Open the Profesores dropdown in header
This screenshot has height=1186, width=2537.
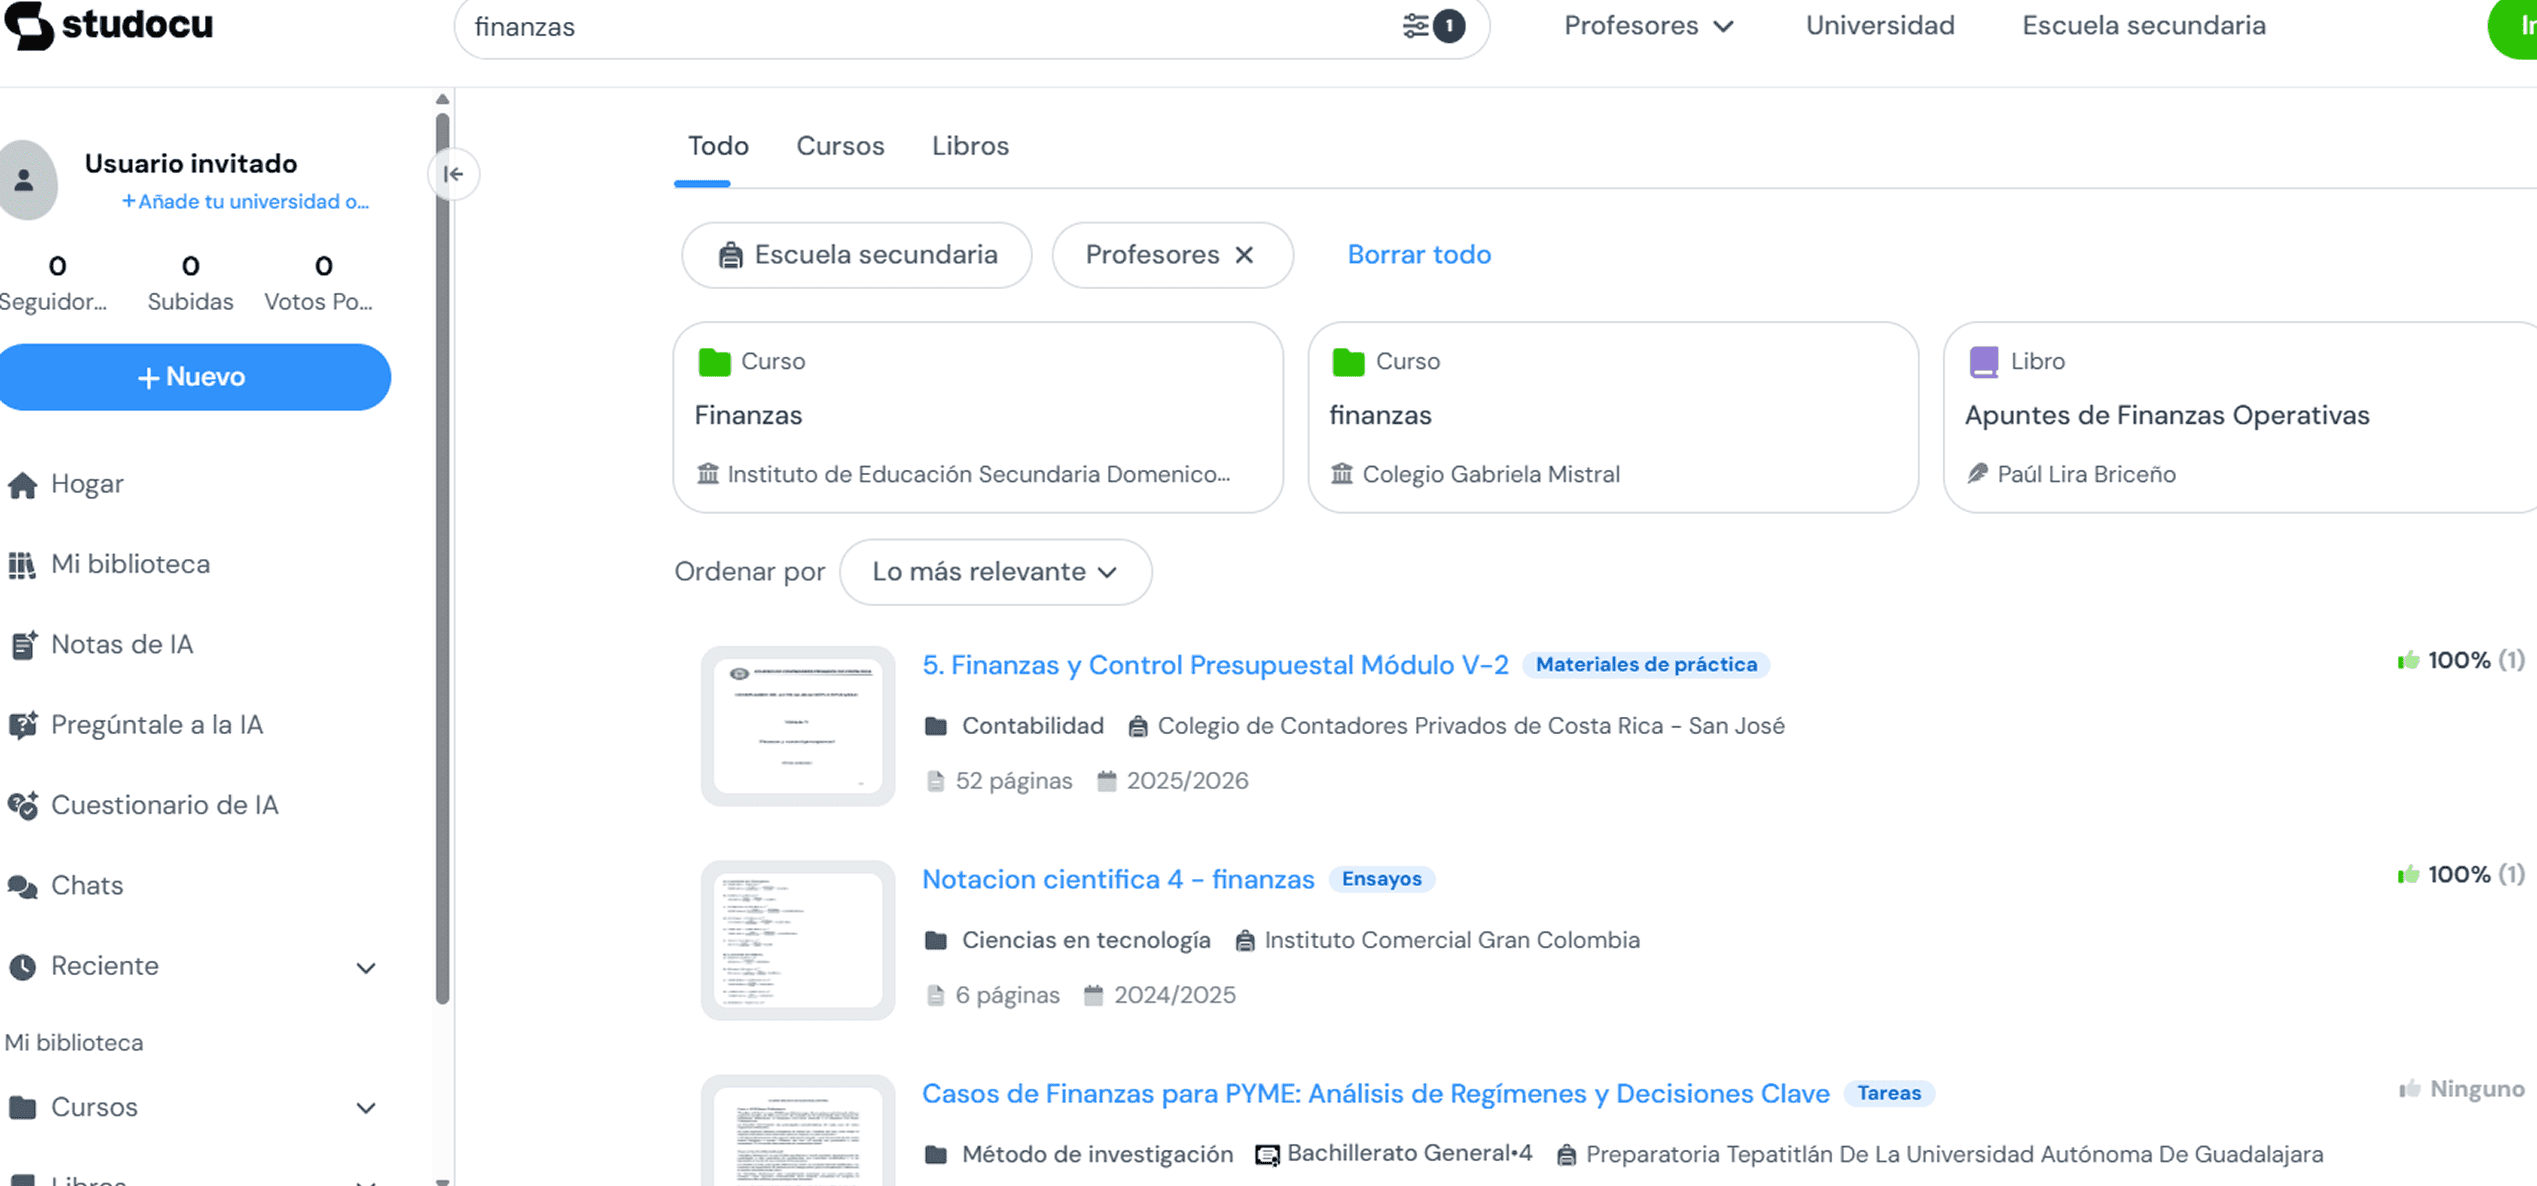[x=1649, y=26]
